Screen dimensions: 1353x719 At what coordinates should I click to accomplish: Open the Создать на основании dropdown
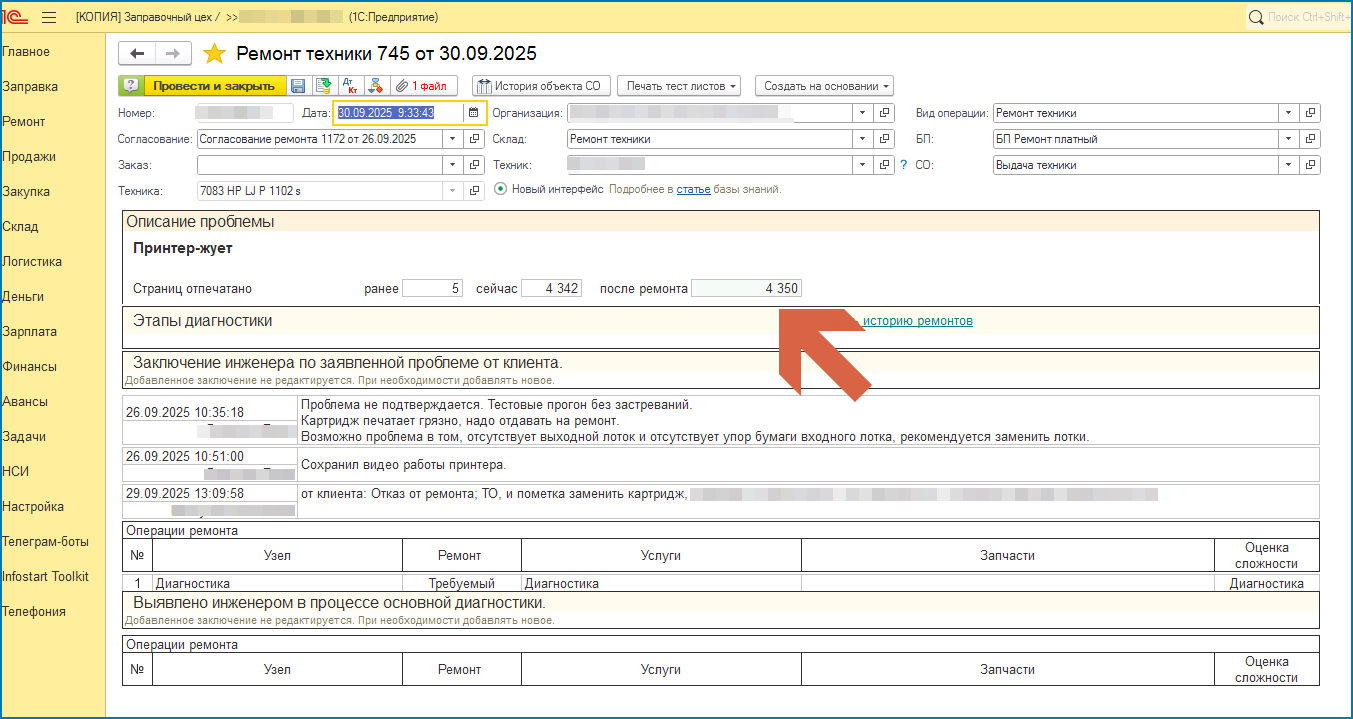coord(823,86)
